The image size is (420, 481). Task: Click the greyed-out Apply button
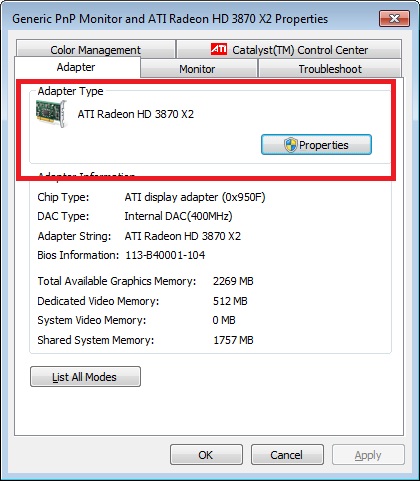coord(368,455)
